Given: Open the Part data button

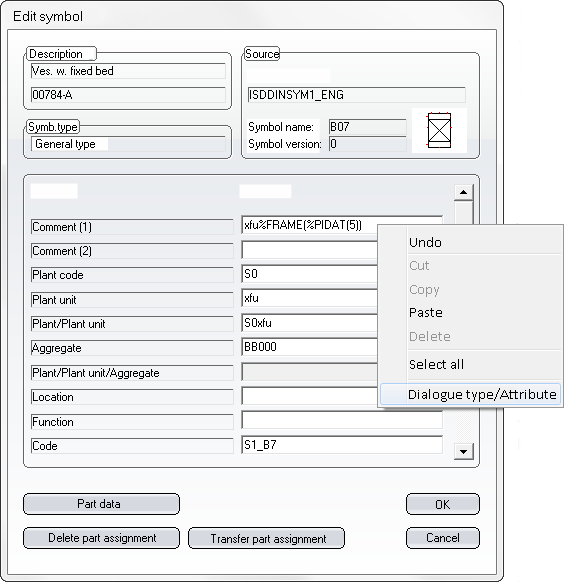Looking at the screenshot, I should pos(101,504).
